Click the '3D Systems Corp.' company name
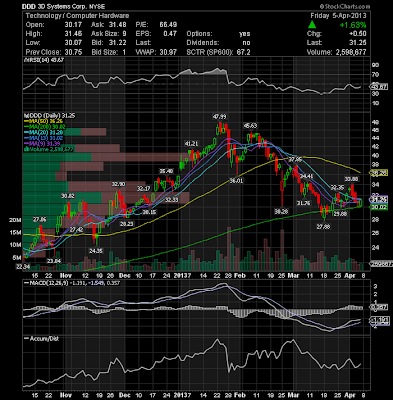This screenshot has width=393, height=400. (x=62, y=6)
